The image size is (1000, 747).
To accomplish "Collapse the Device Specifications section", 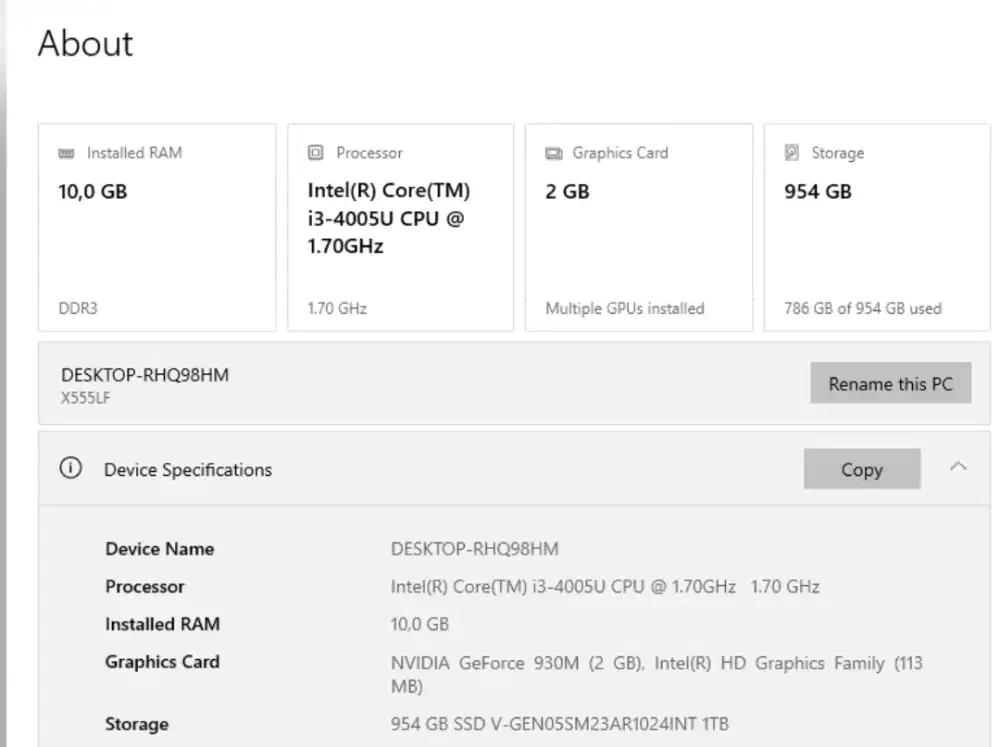I will click(x=959, y=466).
